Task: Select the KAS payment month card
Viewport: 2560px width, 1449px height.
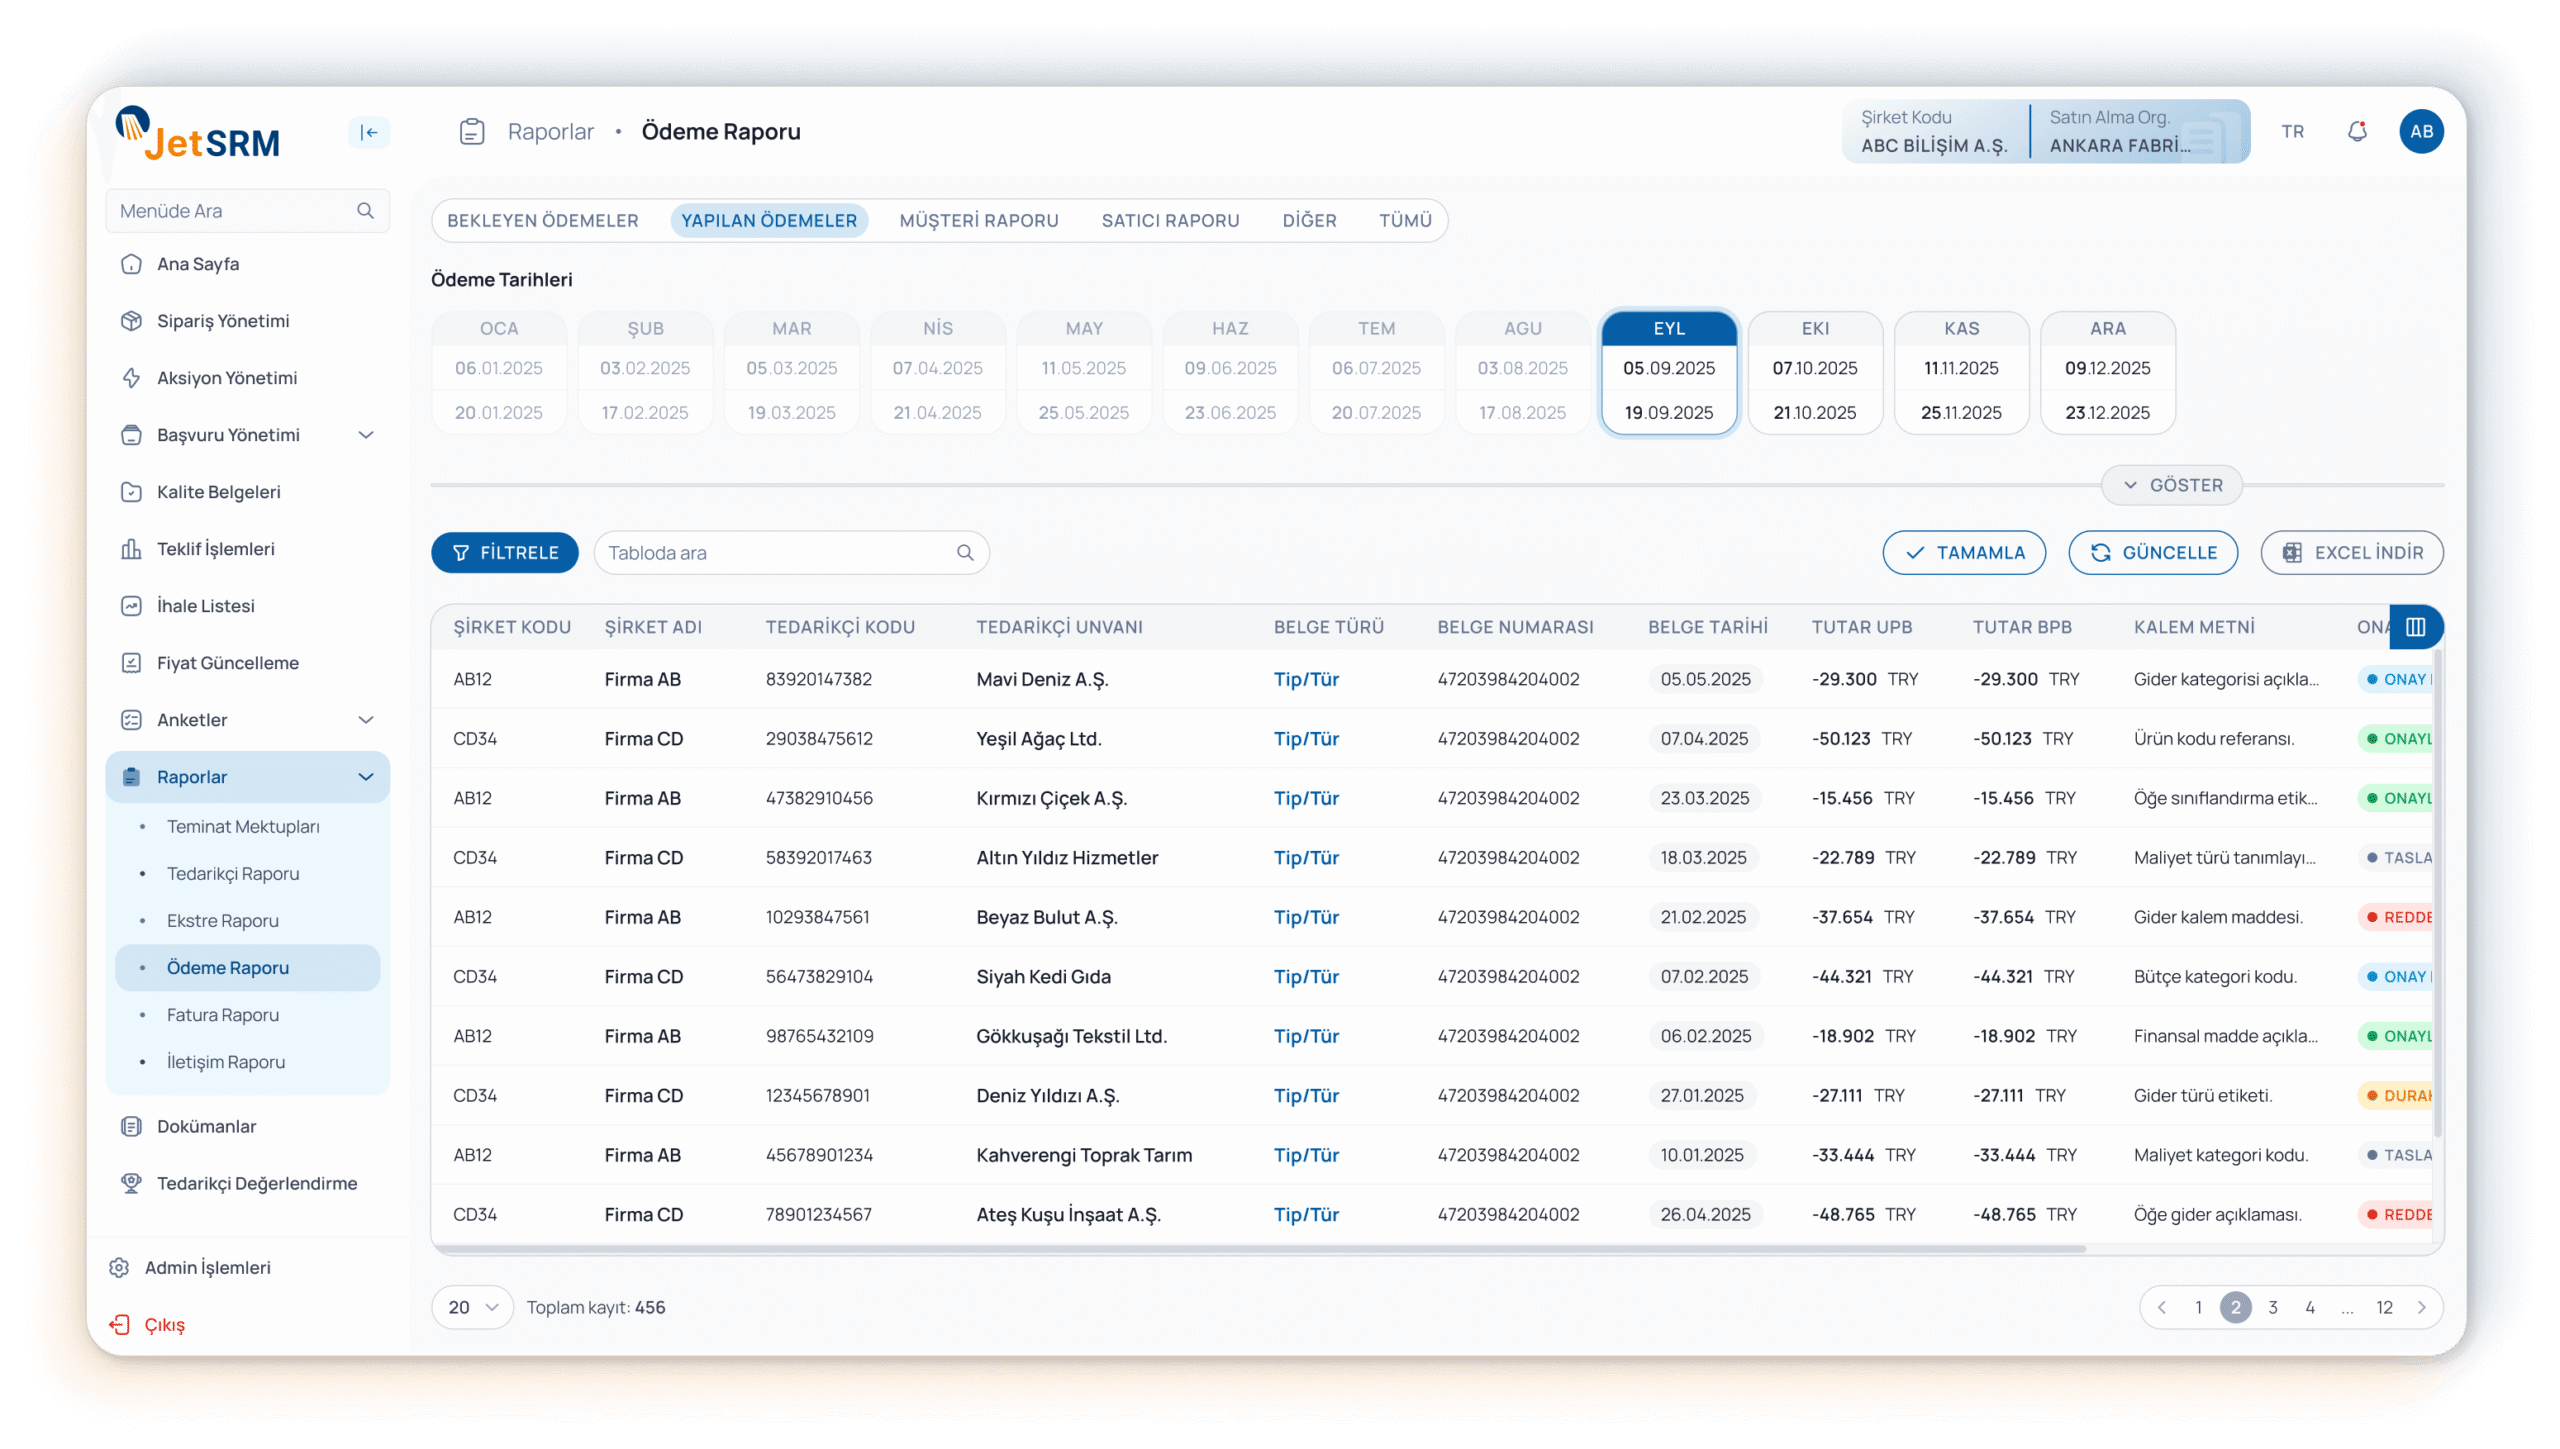Action: click(x=1961, y=372)
